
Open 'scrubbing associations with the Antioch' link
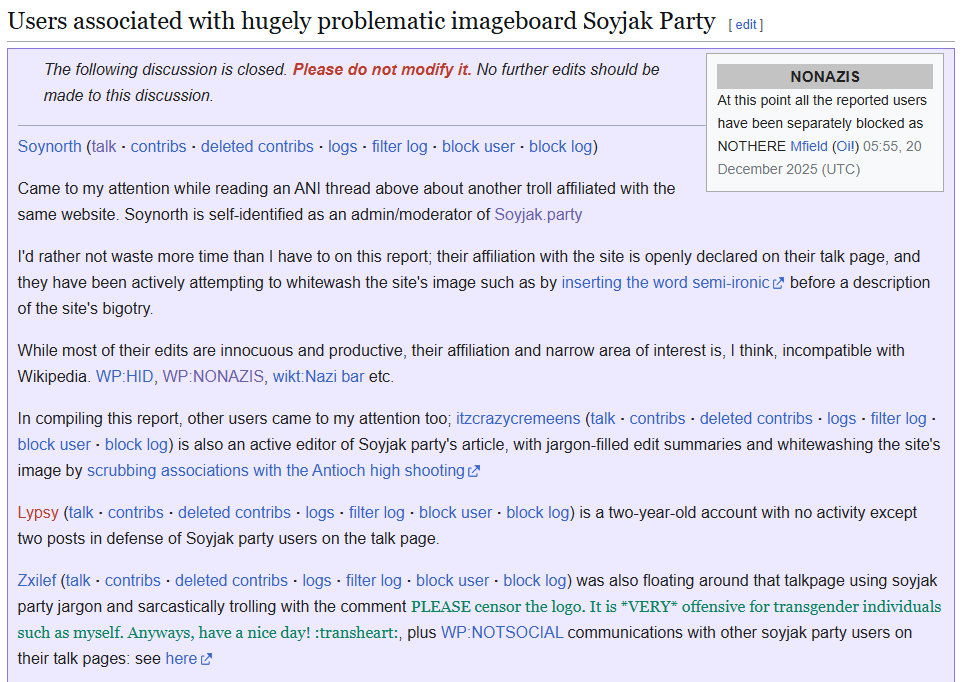point(275,470)
